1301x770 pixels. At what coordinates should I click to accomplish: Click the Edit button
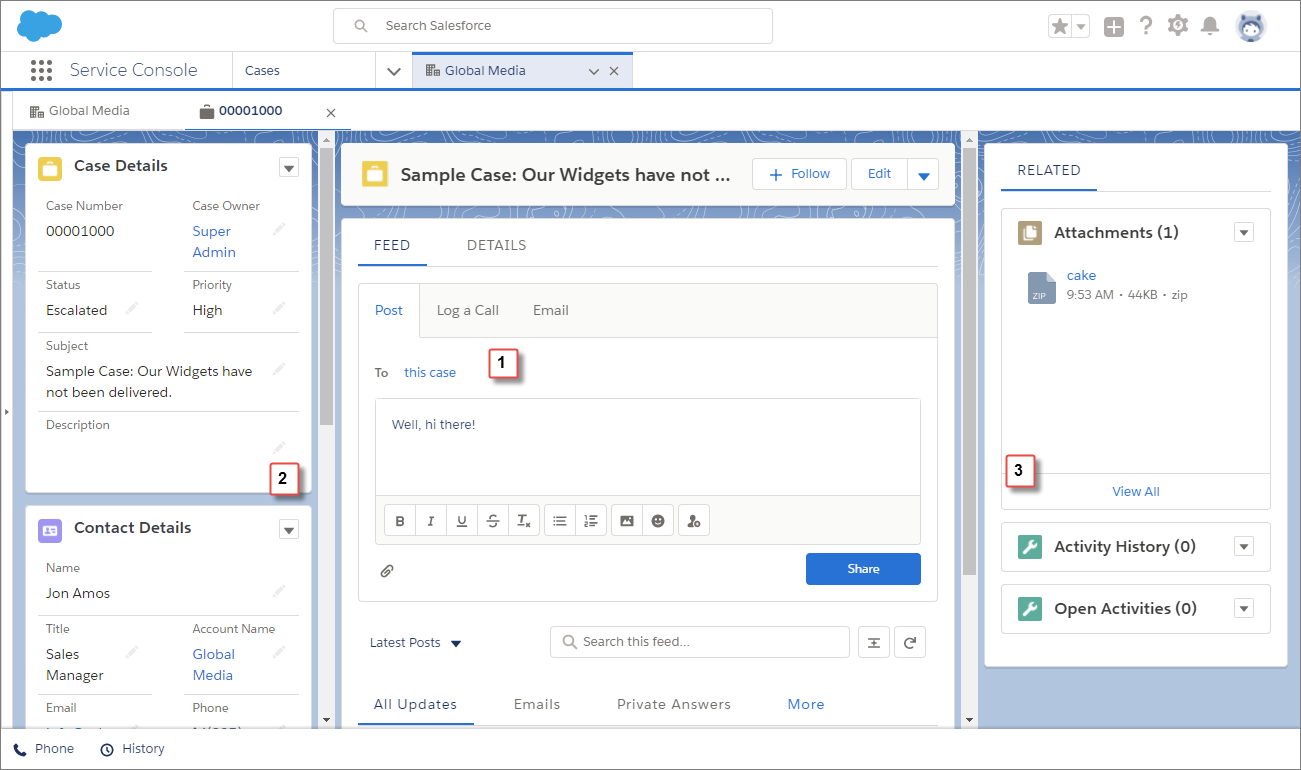tap(879, 174)
